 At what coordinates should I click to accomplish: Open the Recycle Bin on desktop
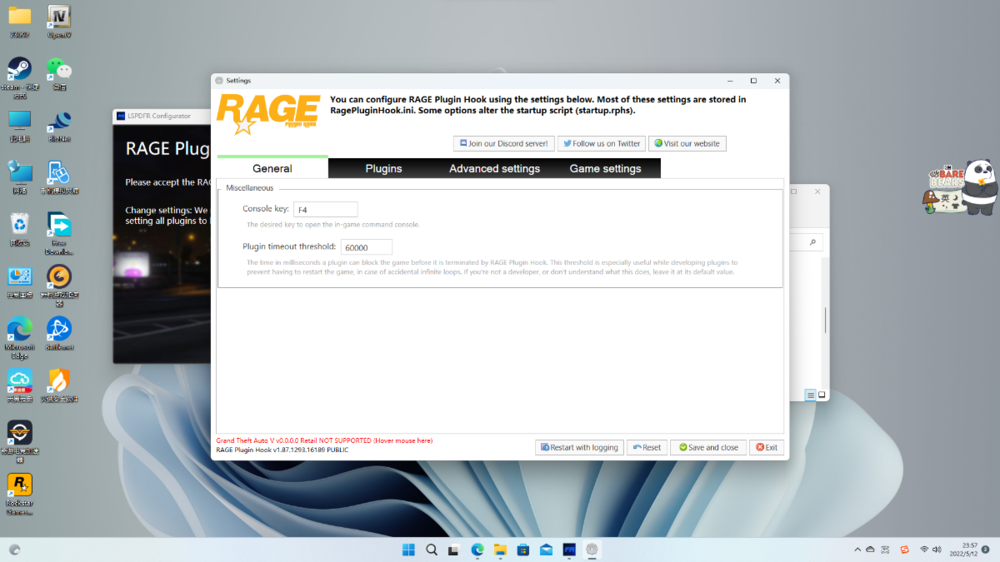pos(19,224)
